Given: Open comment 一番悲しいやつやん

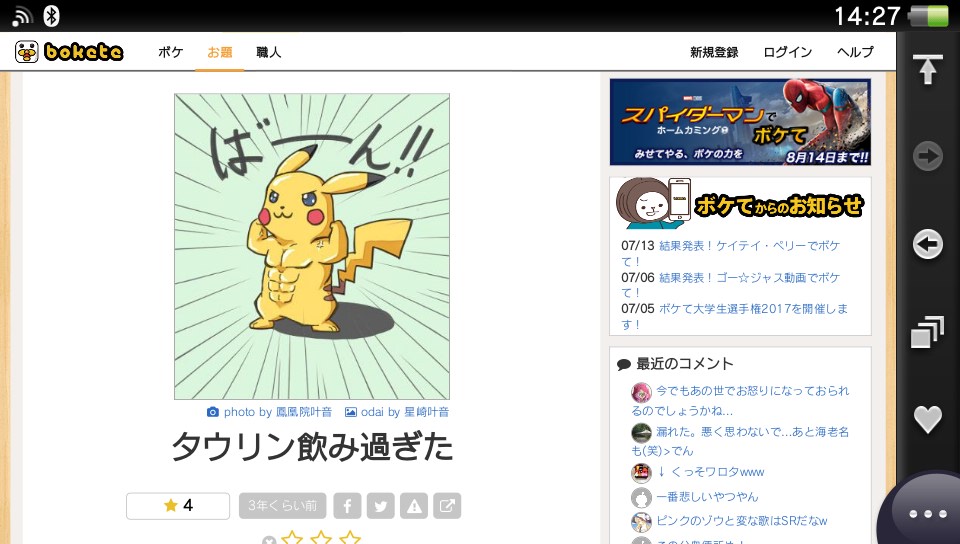Looking at the screenshot, I should [707, 497].
